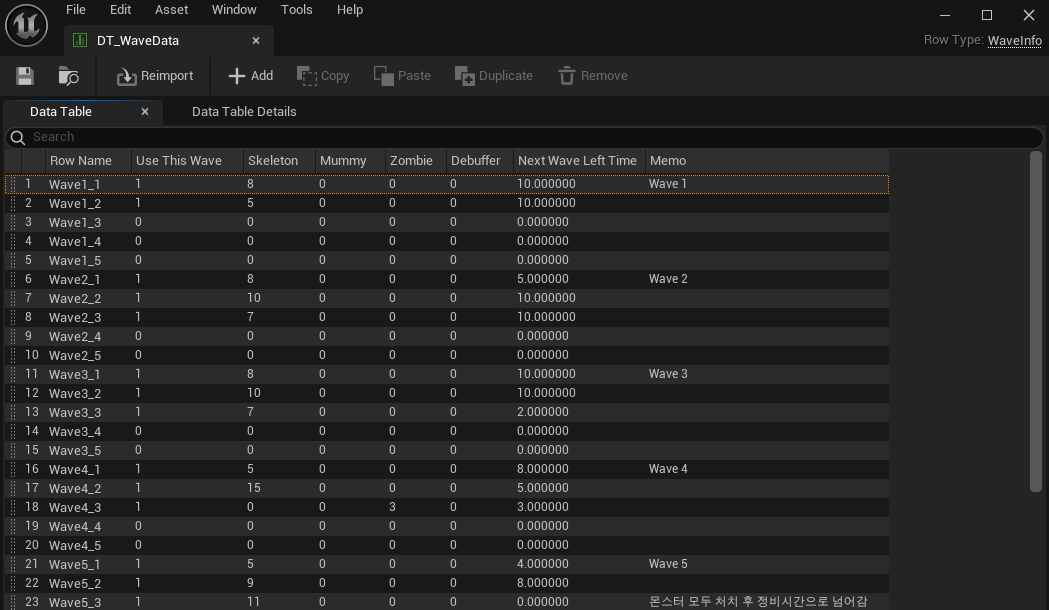This screenshot has width=1049, height=610.
Task: Open the File menu
Action: [76, 9]
